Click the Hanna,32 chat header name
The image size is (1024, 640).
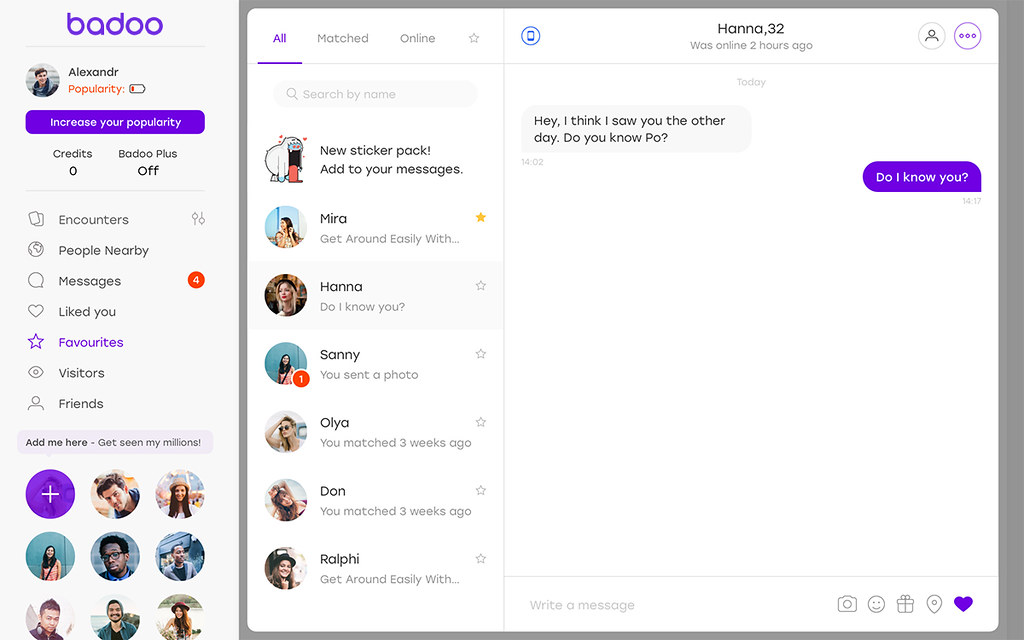pyautogui.click(x=750, y=29)
